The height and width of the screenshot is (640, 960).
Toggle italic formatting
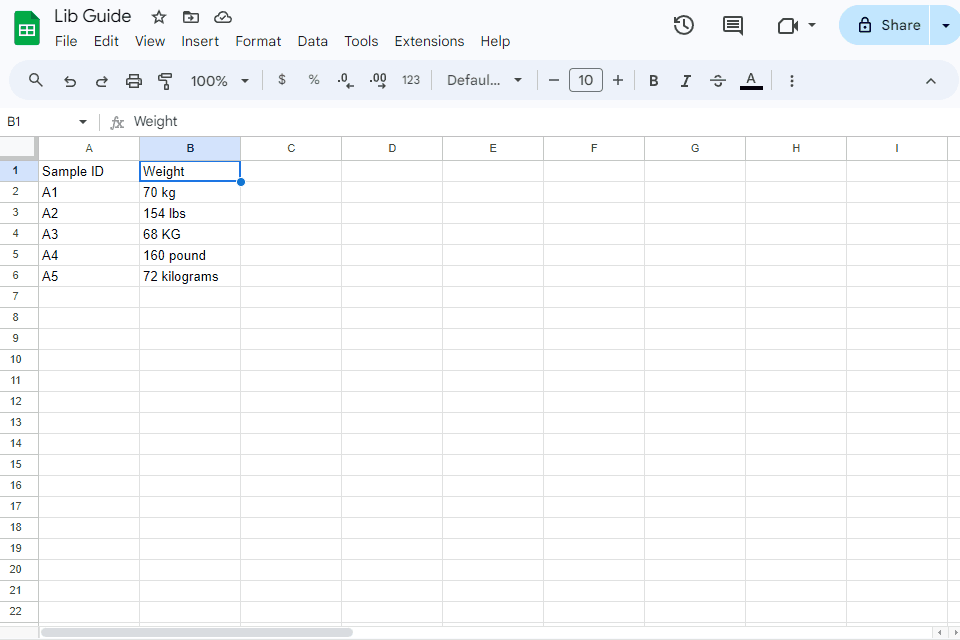[x=686, y=81]
